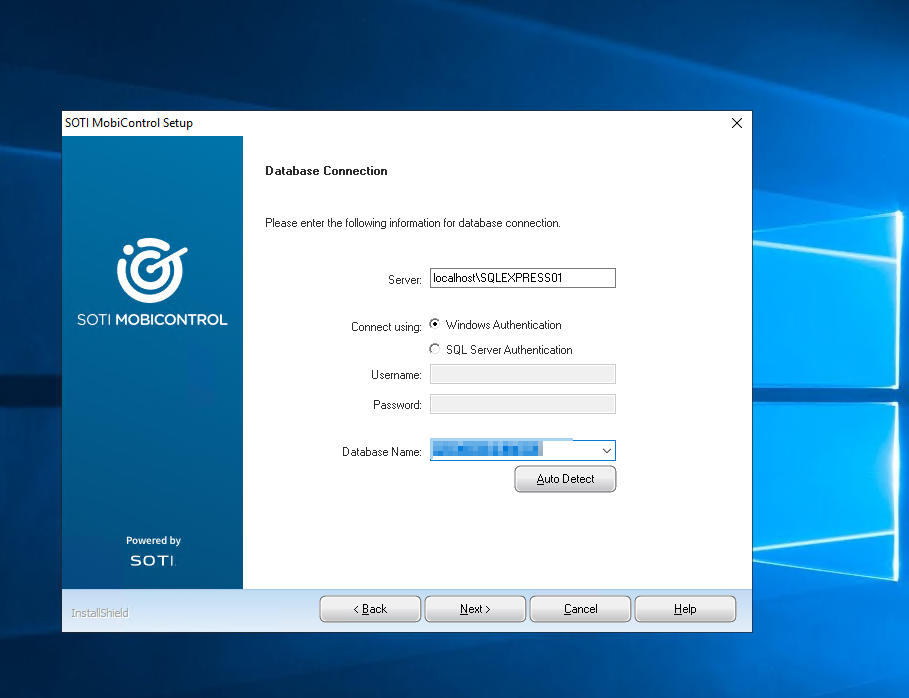909x698 pixels.
Task: Go to previous step with Back
Action: 370,609
